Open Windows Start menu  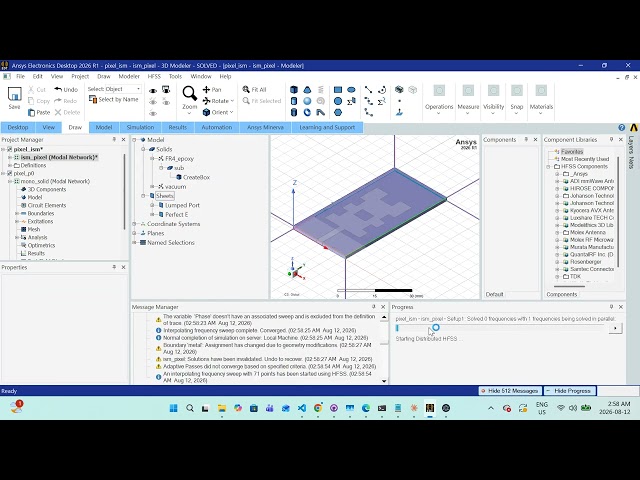(x=173, y=408)
